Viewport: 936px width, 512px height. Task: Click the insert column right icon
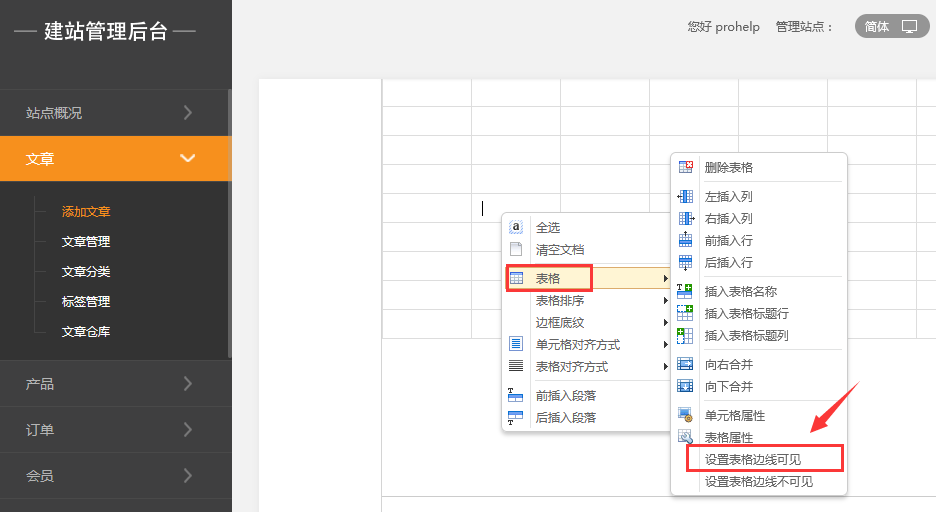point(685,218)
